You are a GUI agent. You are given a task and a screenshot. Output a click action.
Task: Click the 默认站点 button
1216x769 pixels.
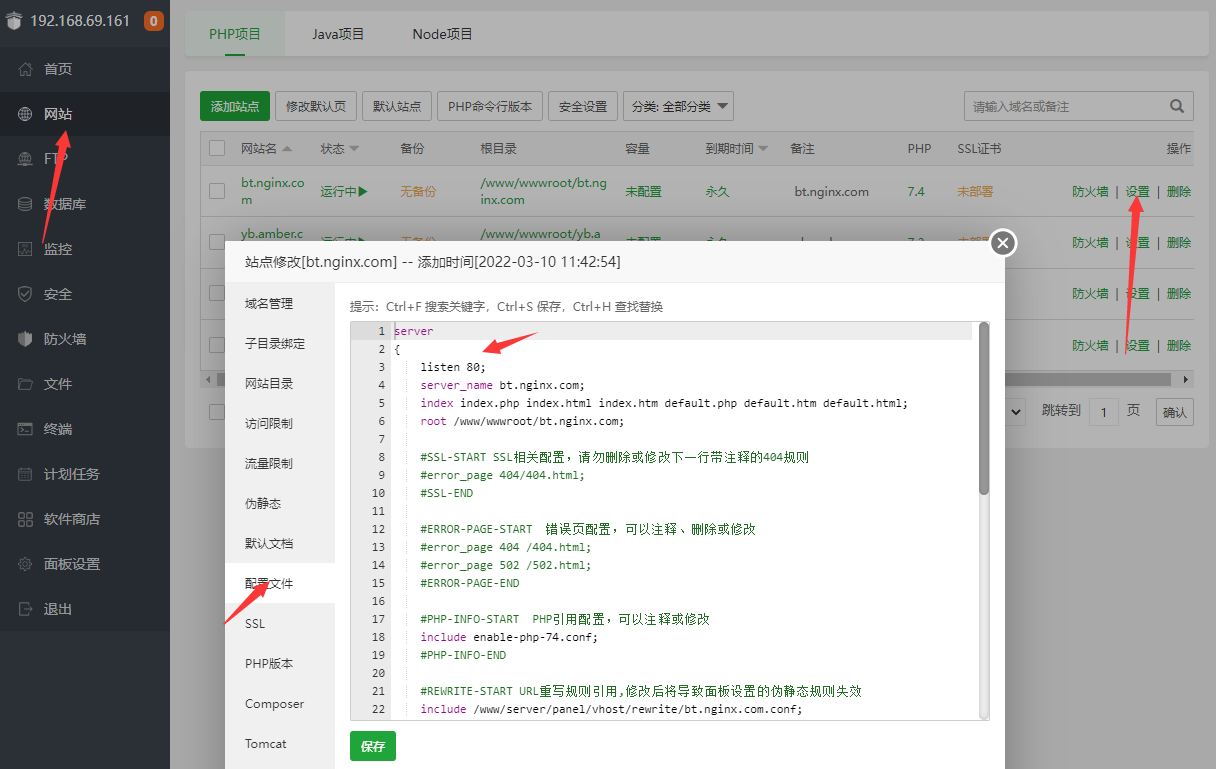point(397,106)
